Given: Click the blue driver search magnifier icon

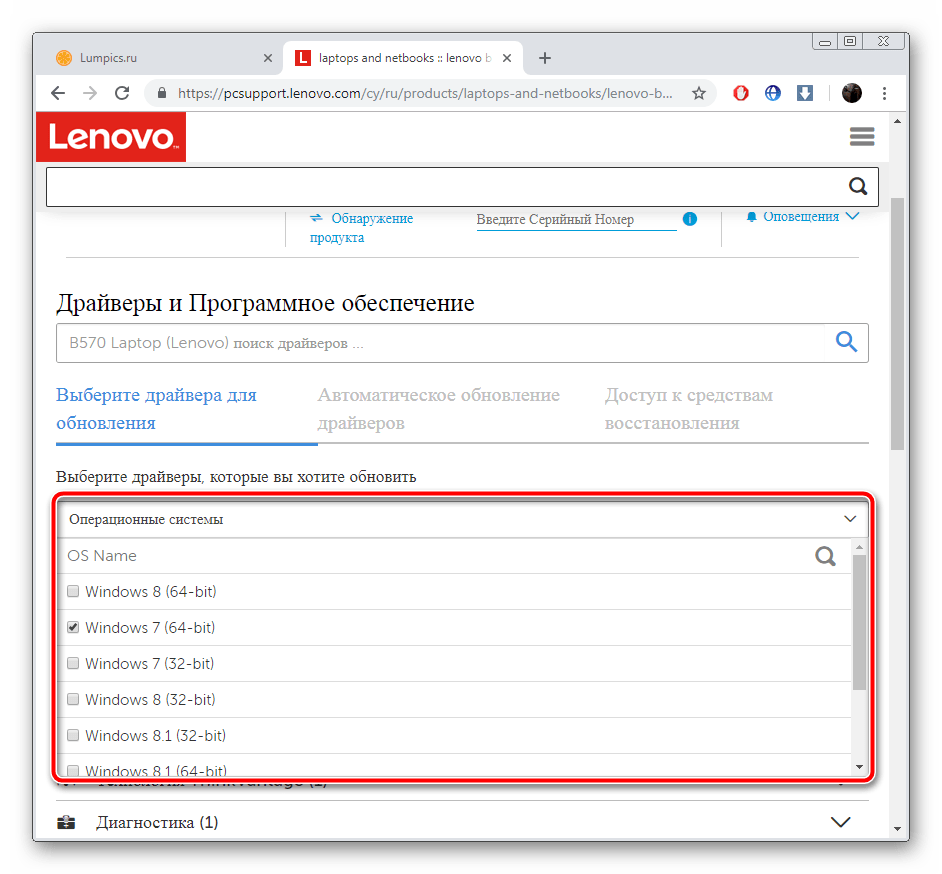Looking at the screenshot, I should click(x=846, y=342).
